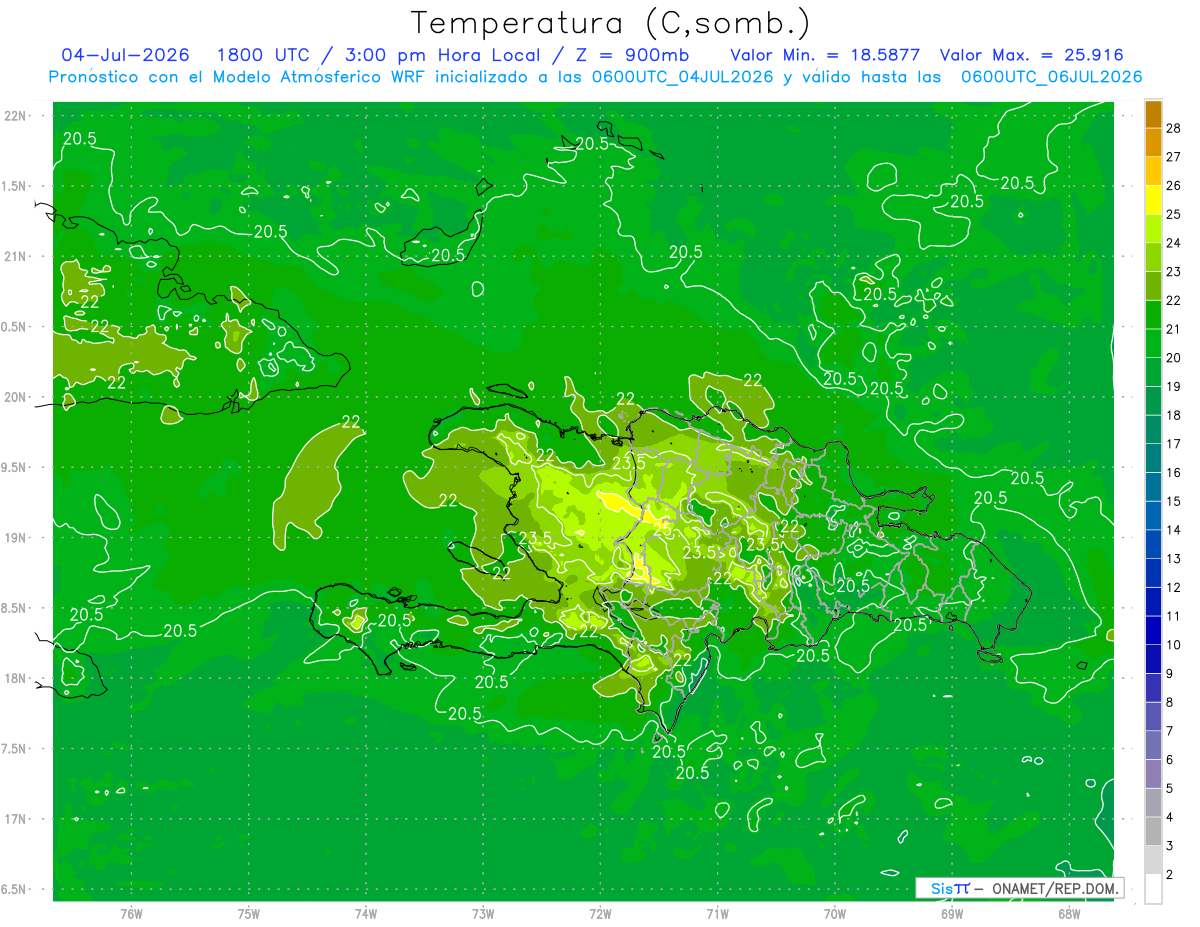Click the 5 colorbar scale label
Image resolution: width=1200 pixels, height=927 pixels.
pyautogui.click(x=1170, y=788)
